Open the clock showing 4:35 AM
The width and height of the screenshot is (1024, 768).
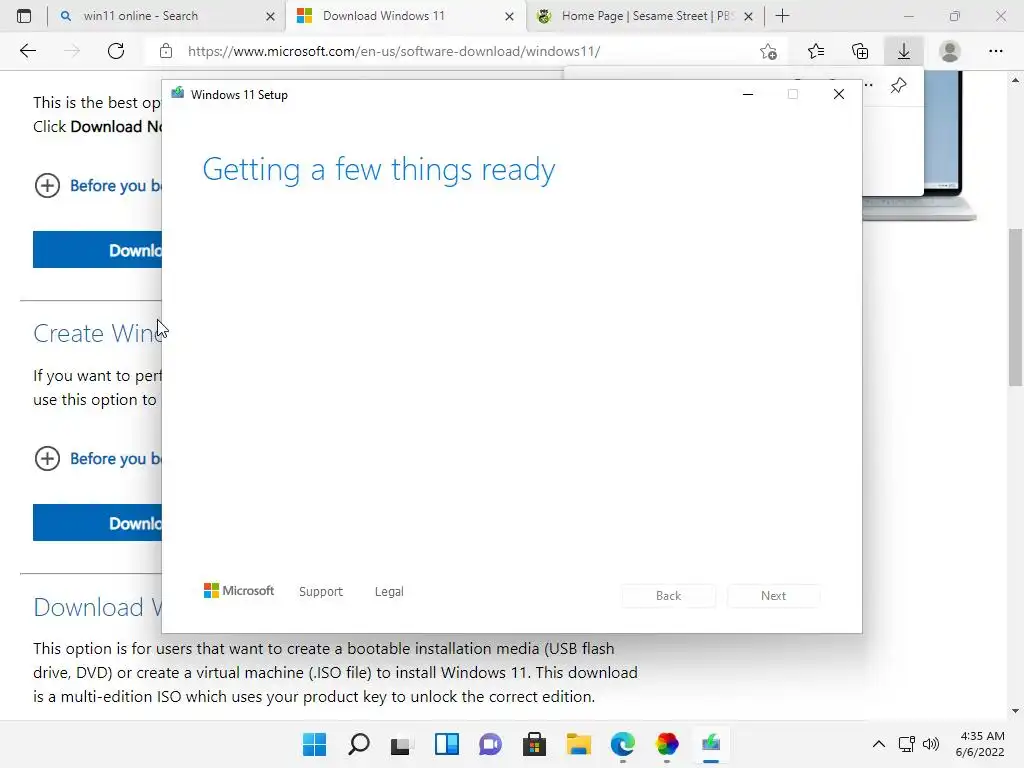click(x=980, y=744)
